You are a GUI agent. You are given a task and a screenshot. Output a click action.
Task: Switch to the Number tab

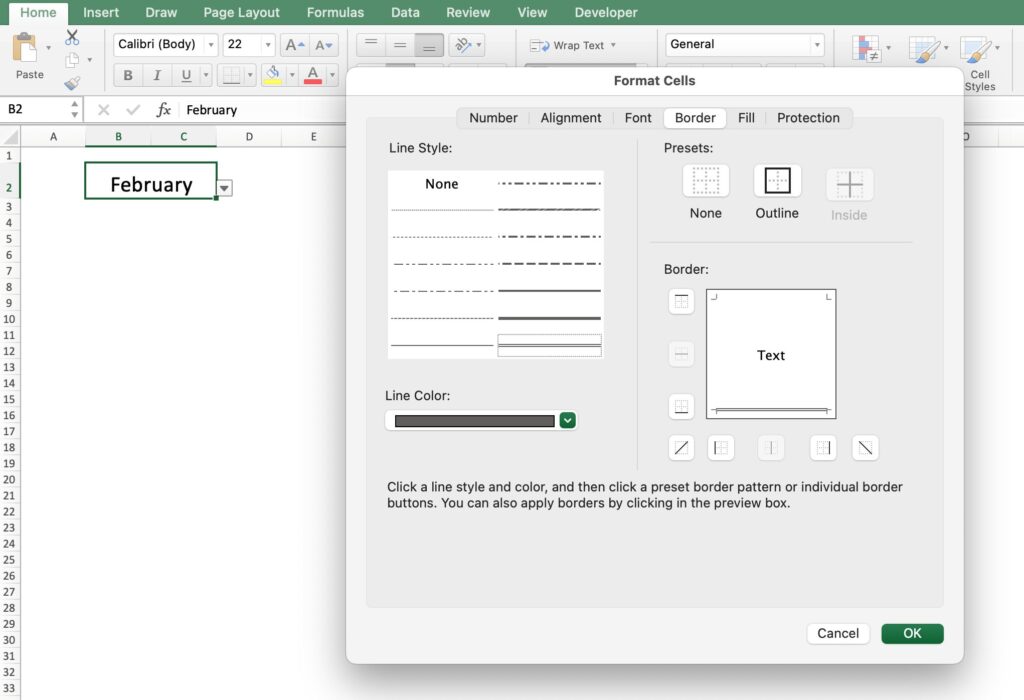[x=493, y=118]
